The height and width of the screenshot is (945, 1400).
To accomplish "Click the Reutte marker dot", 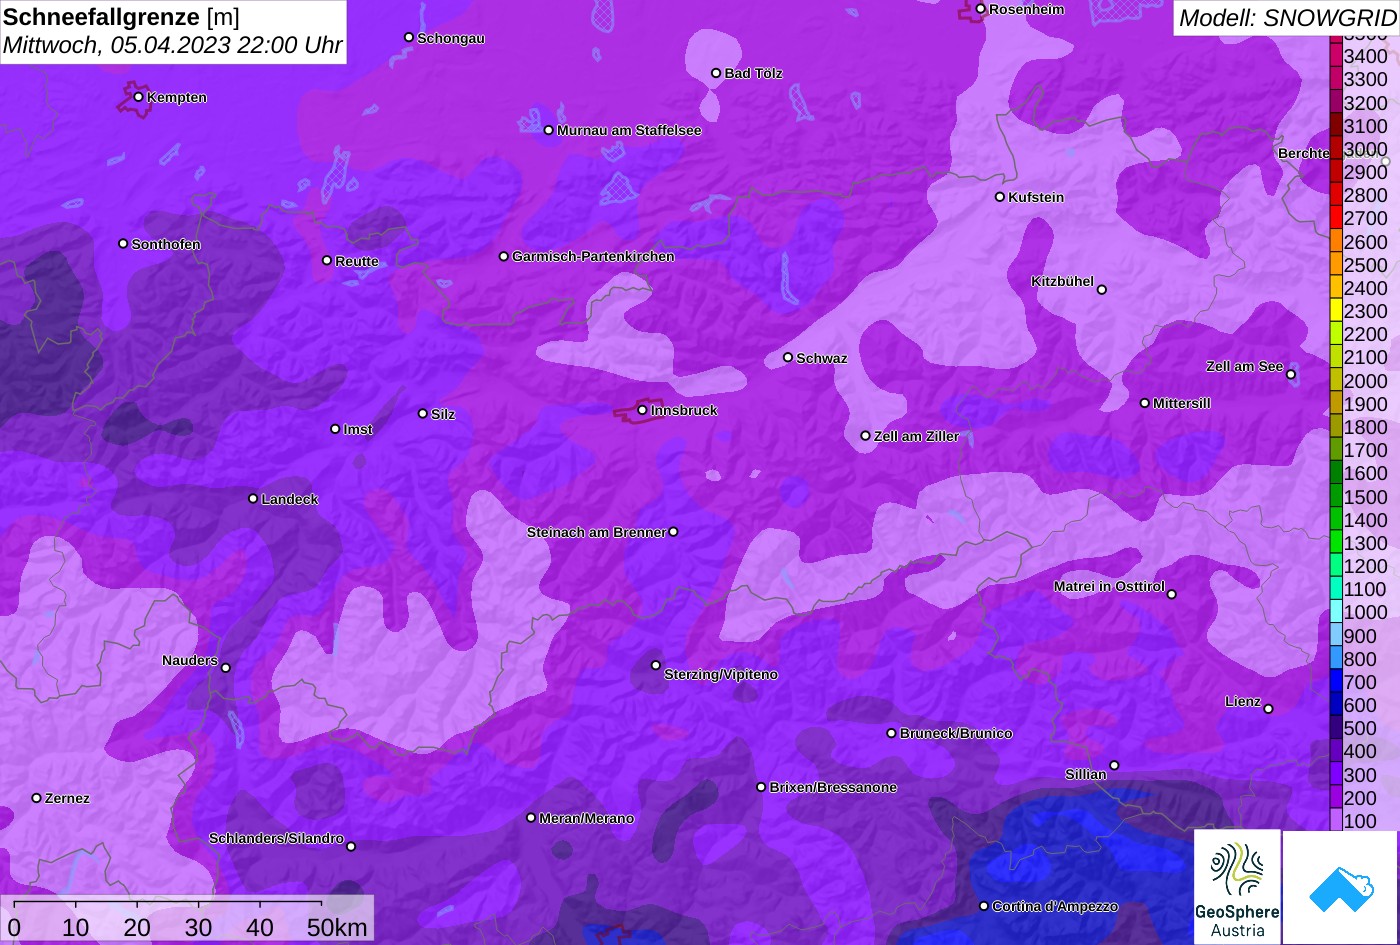I will [x=326, y=260].
